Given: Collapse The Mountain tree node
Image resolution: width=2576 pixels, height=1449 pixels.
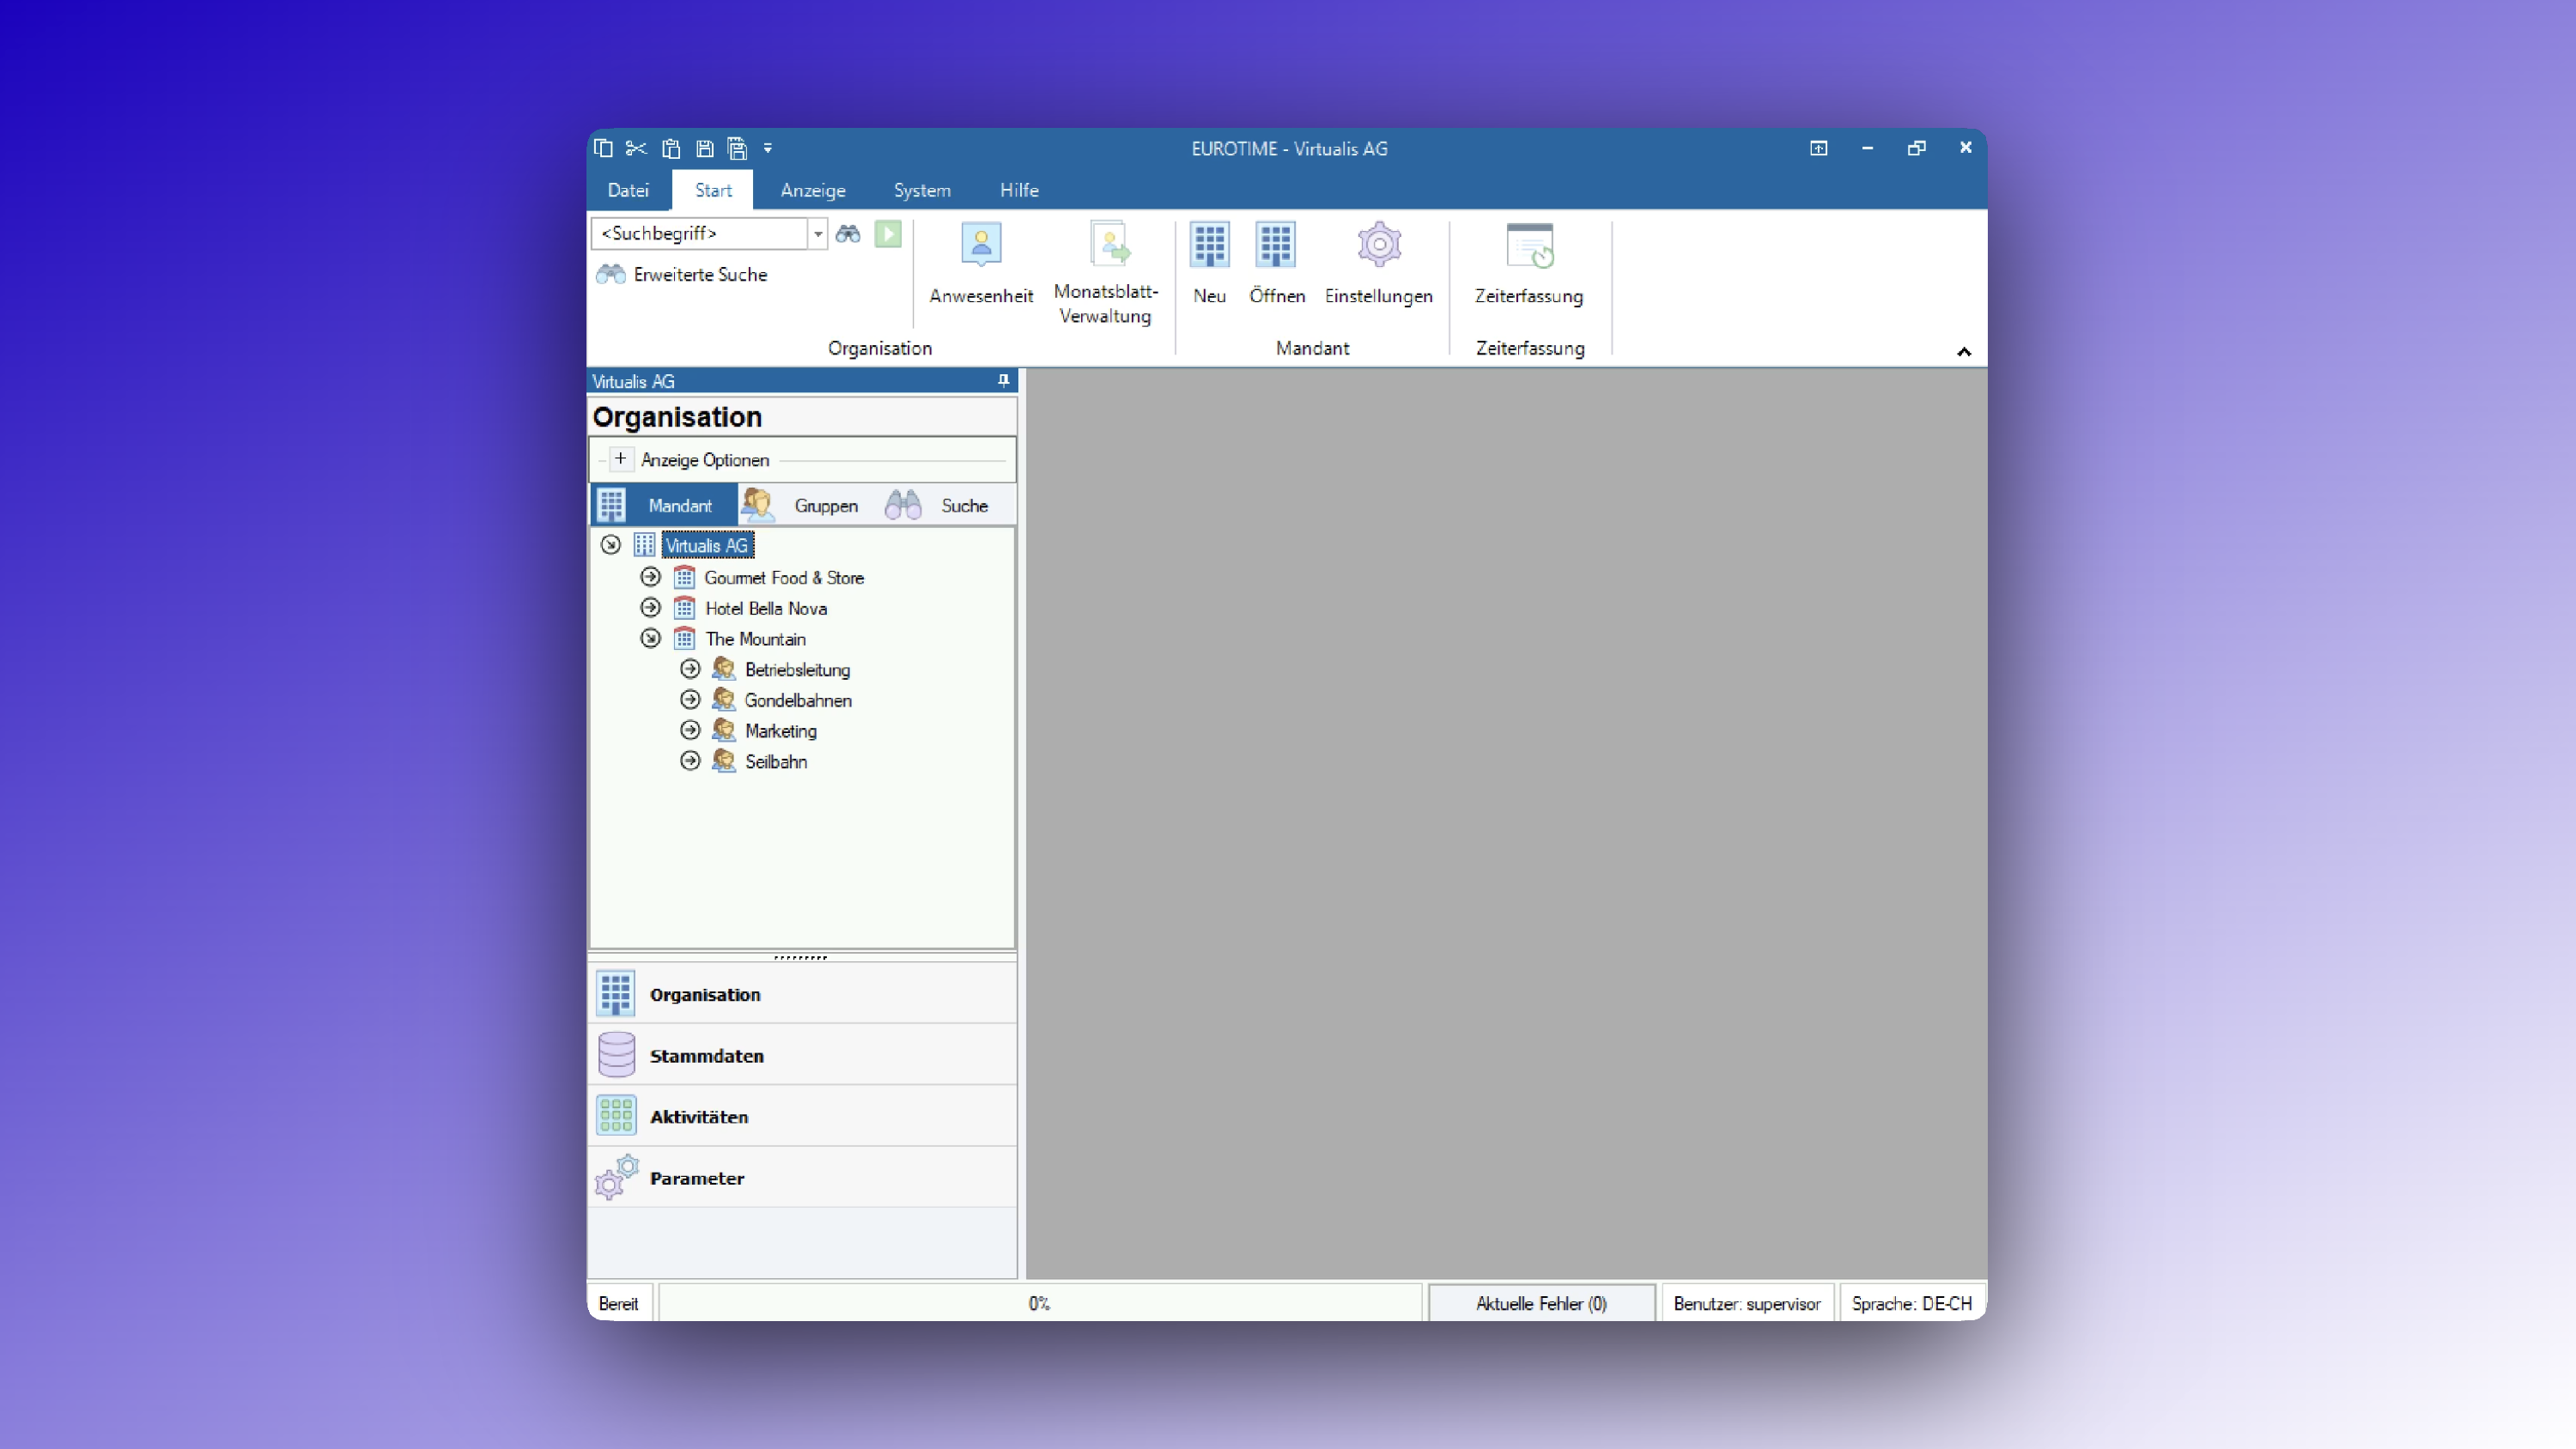Looking at the screenshot, I should coord(650,638).
